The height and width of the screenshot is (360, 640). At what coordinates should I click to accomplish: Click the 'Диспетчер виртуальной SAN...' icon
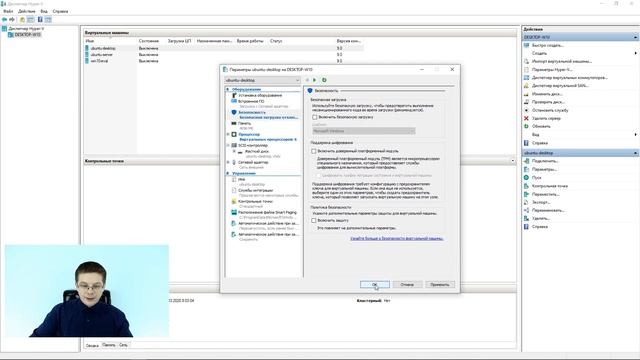click(x=527, y=86)
